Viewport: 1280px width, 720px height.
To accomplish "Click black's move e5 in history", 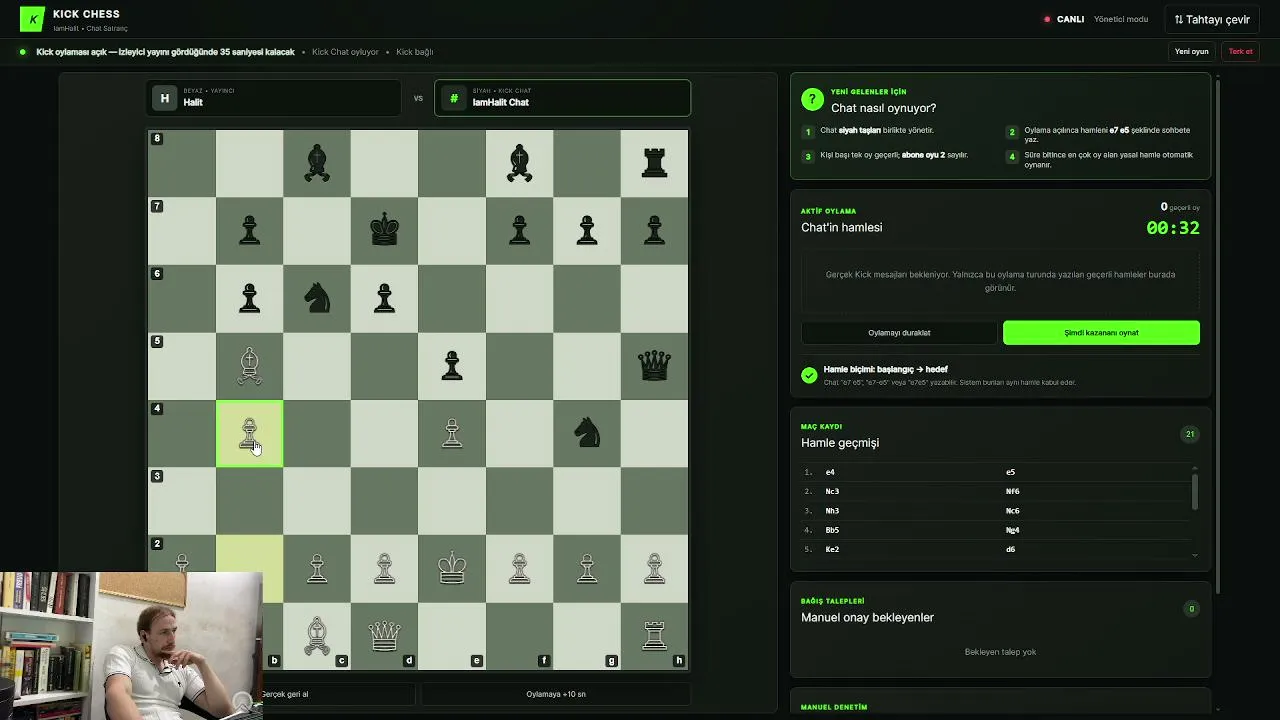I will [x=1010, y=472].
